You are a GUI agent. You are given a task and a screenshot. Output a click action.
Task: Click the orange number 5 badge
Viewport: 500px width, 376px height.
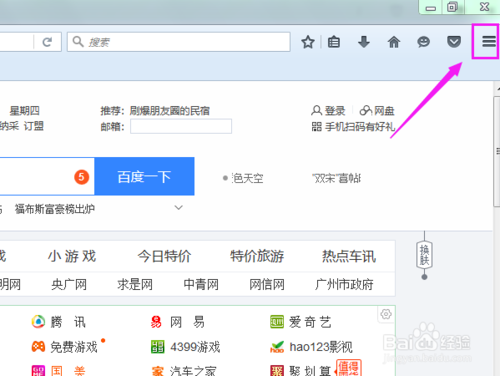(81, 177)
